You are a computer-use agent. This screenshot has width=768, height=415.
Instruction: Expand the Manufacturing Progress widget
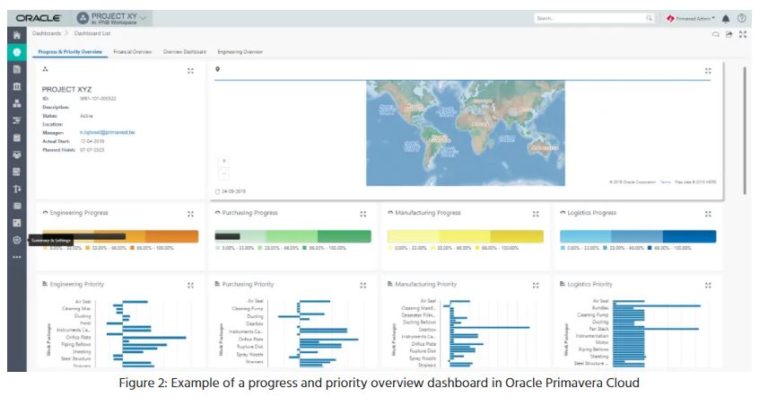536,214
